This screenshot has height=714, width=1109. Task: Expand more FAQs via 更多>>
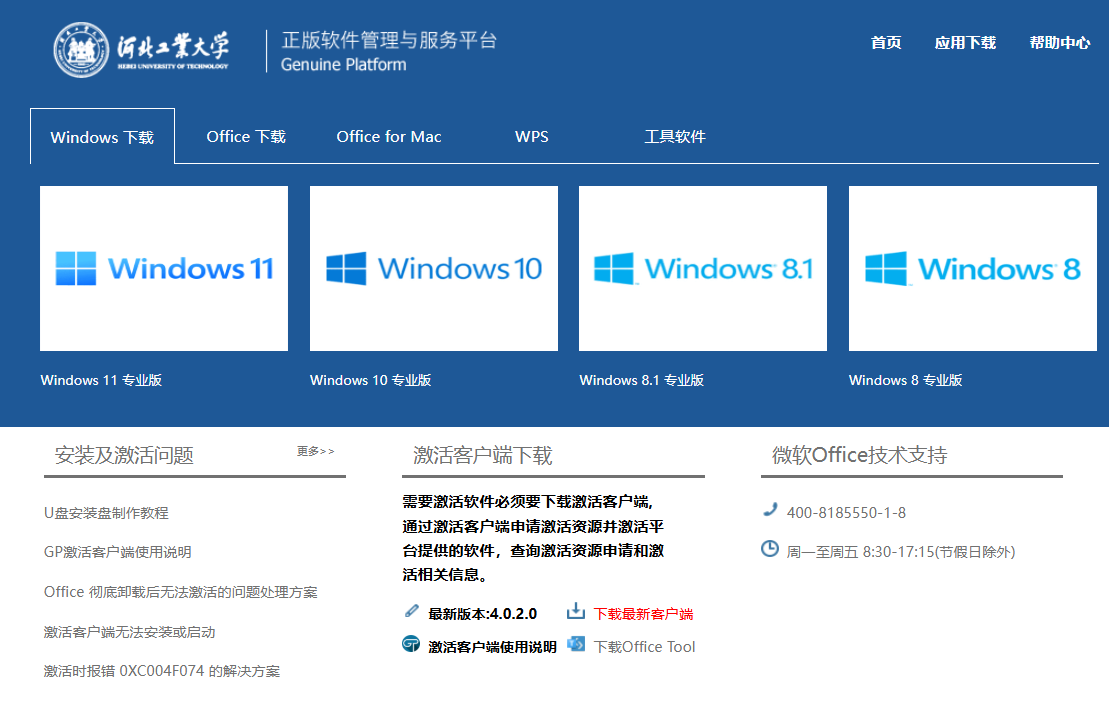[314, 450]
